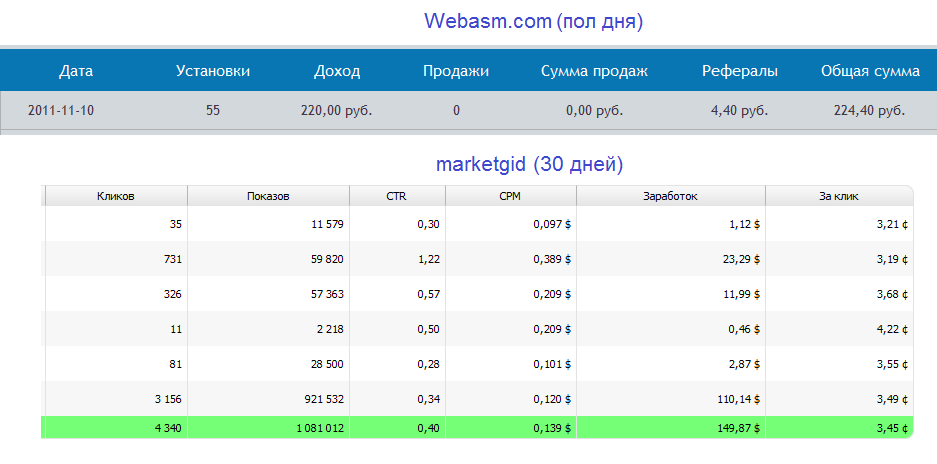Select the per-click cell 3,68 ¢

pyautogui.click(x=893, y=294)
